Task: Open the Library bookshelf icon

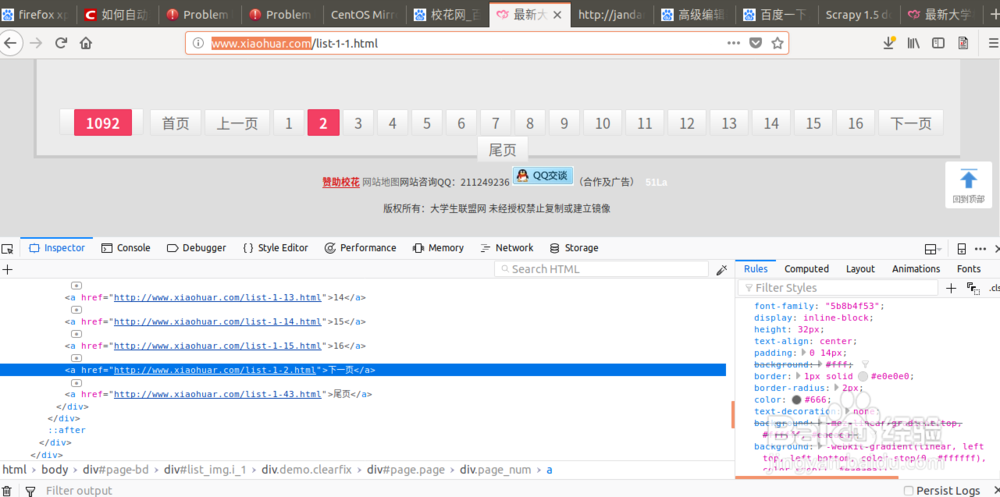Action: (x=913, y=43)
